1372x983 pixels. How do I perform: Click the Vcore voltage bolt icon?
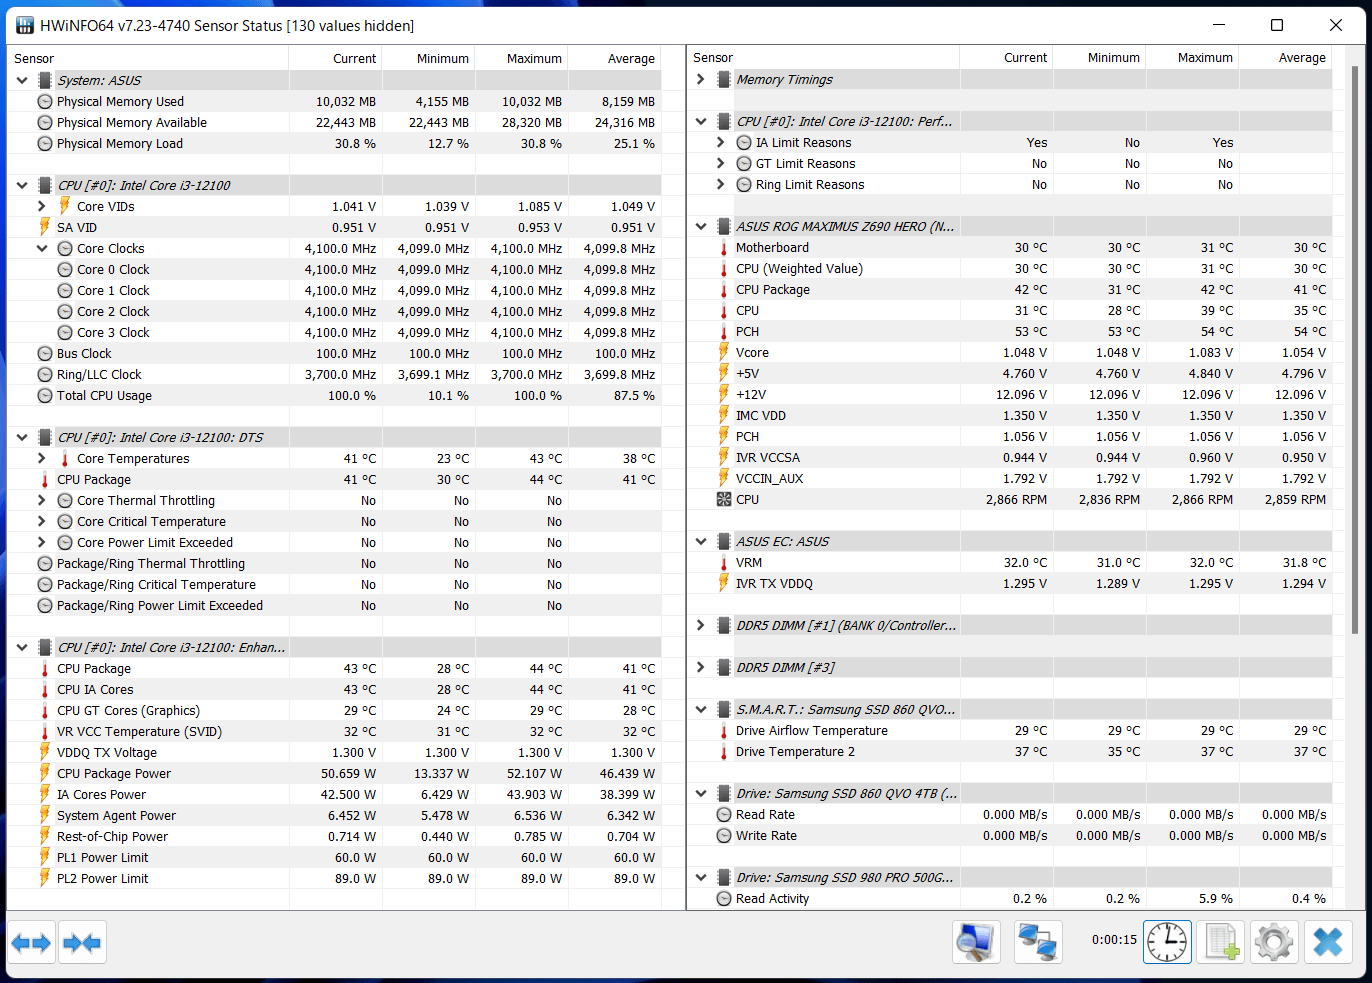tap(724, 352)
